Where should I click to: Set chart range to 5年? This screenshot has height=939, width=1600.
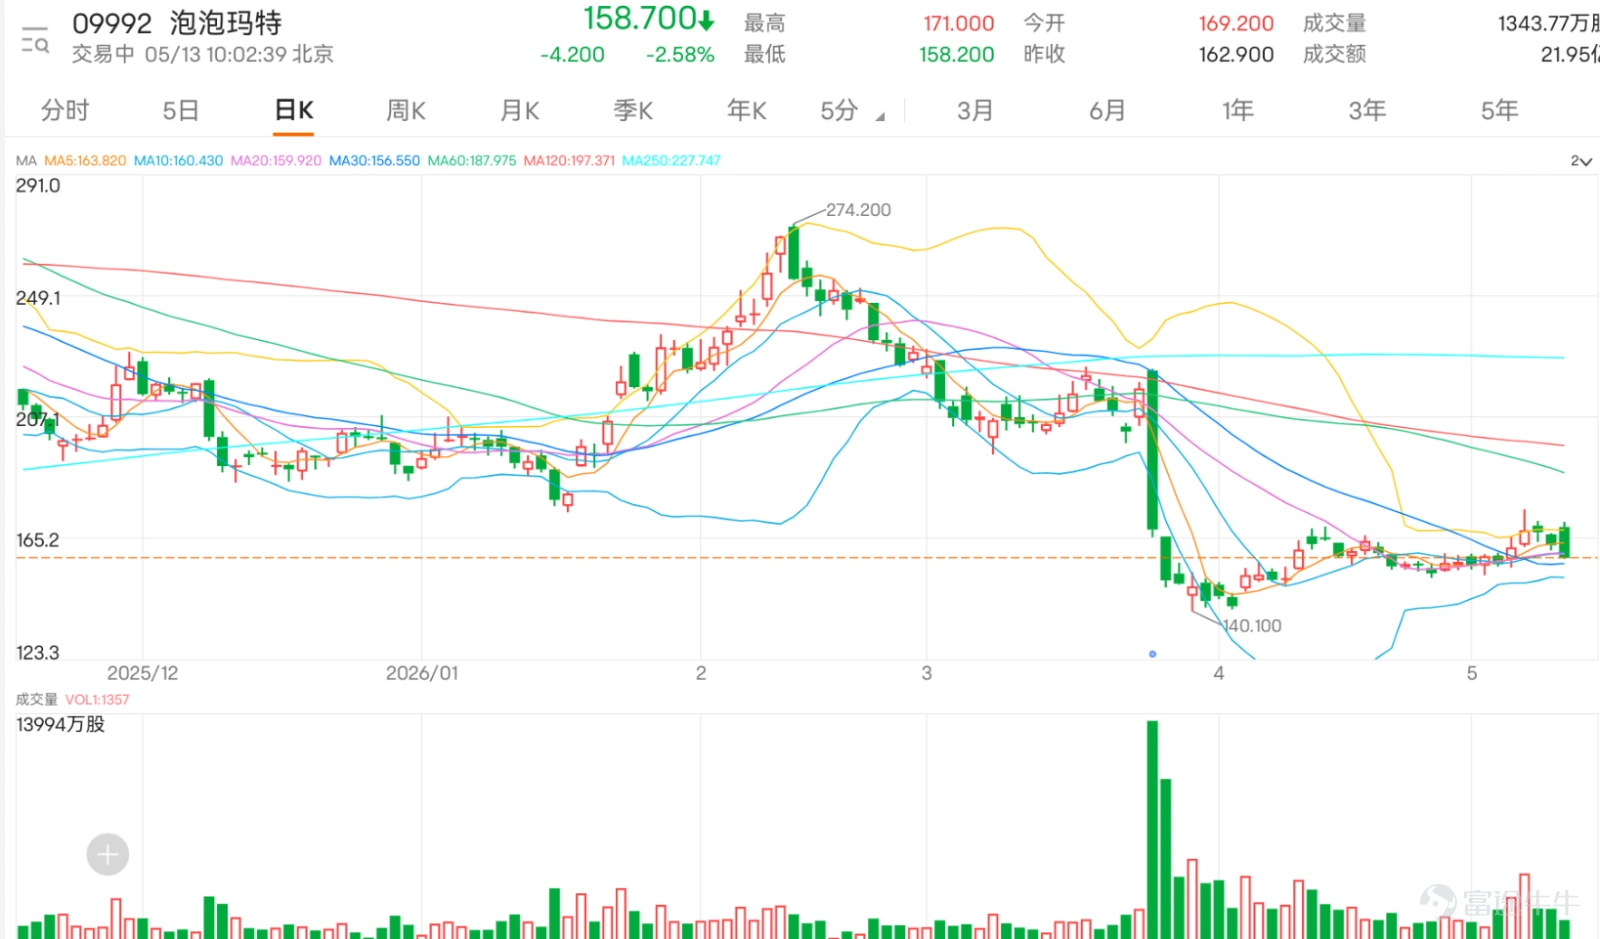pos(1499,110)
